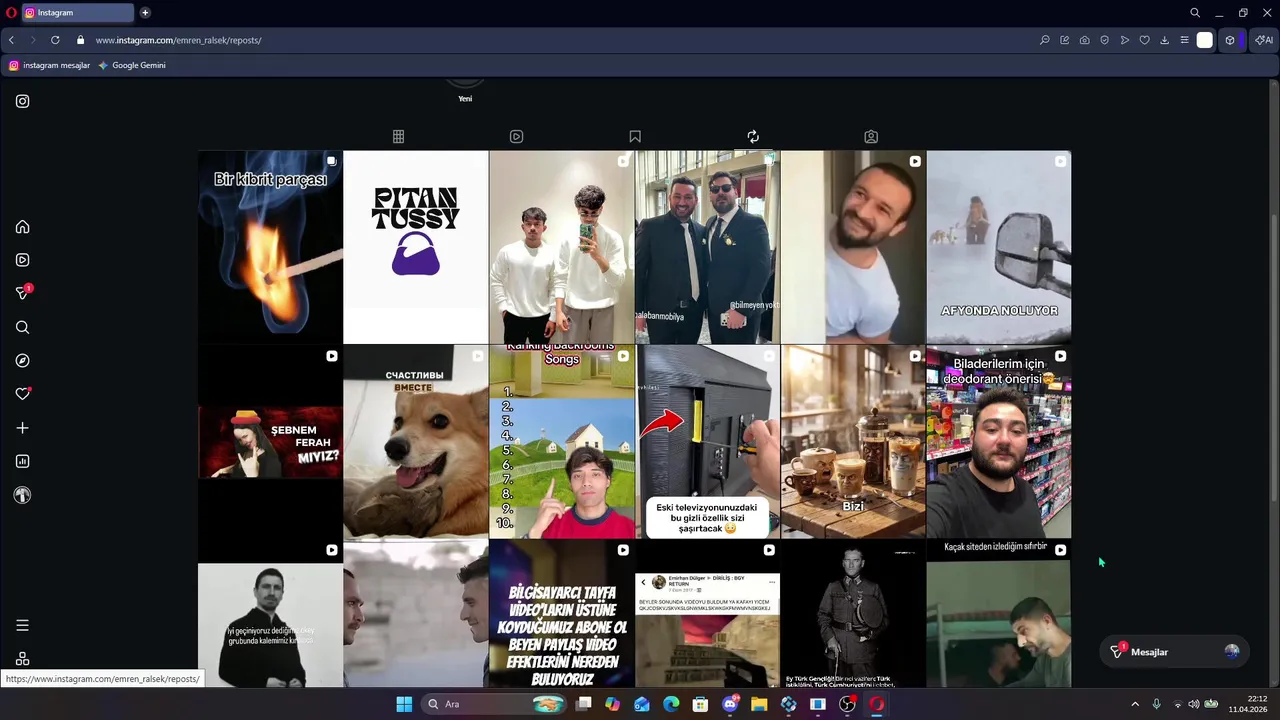This screenshot has height=720, width=1280.
Task: Open Instagram search in sidebar
Action: (22, 327)
